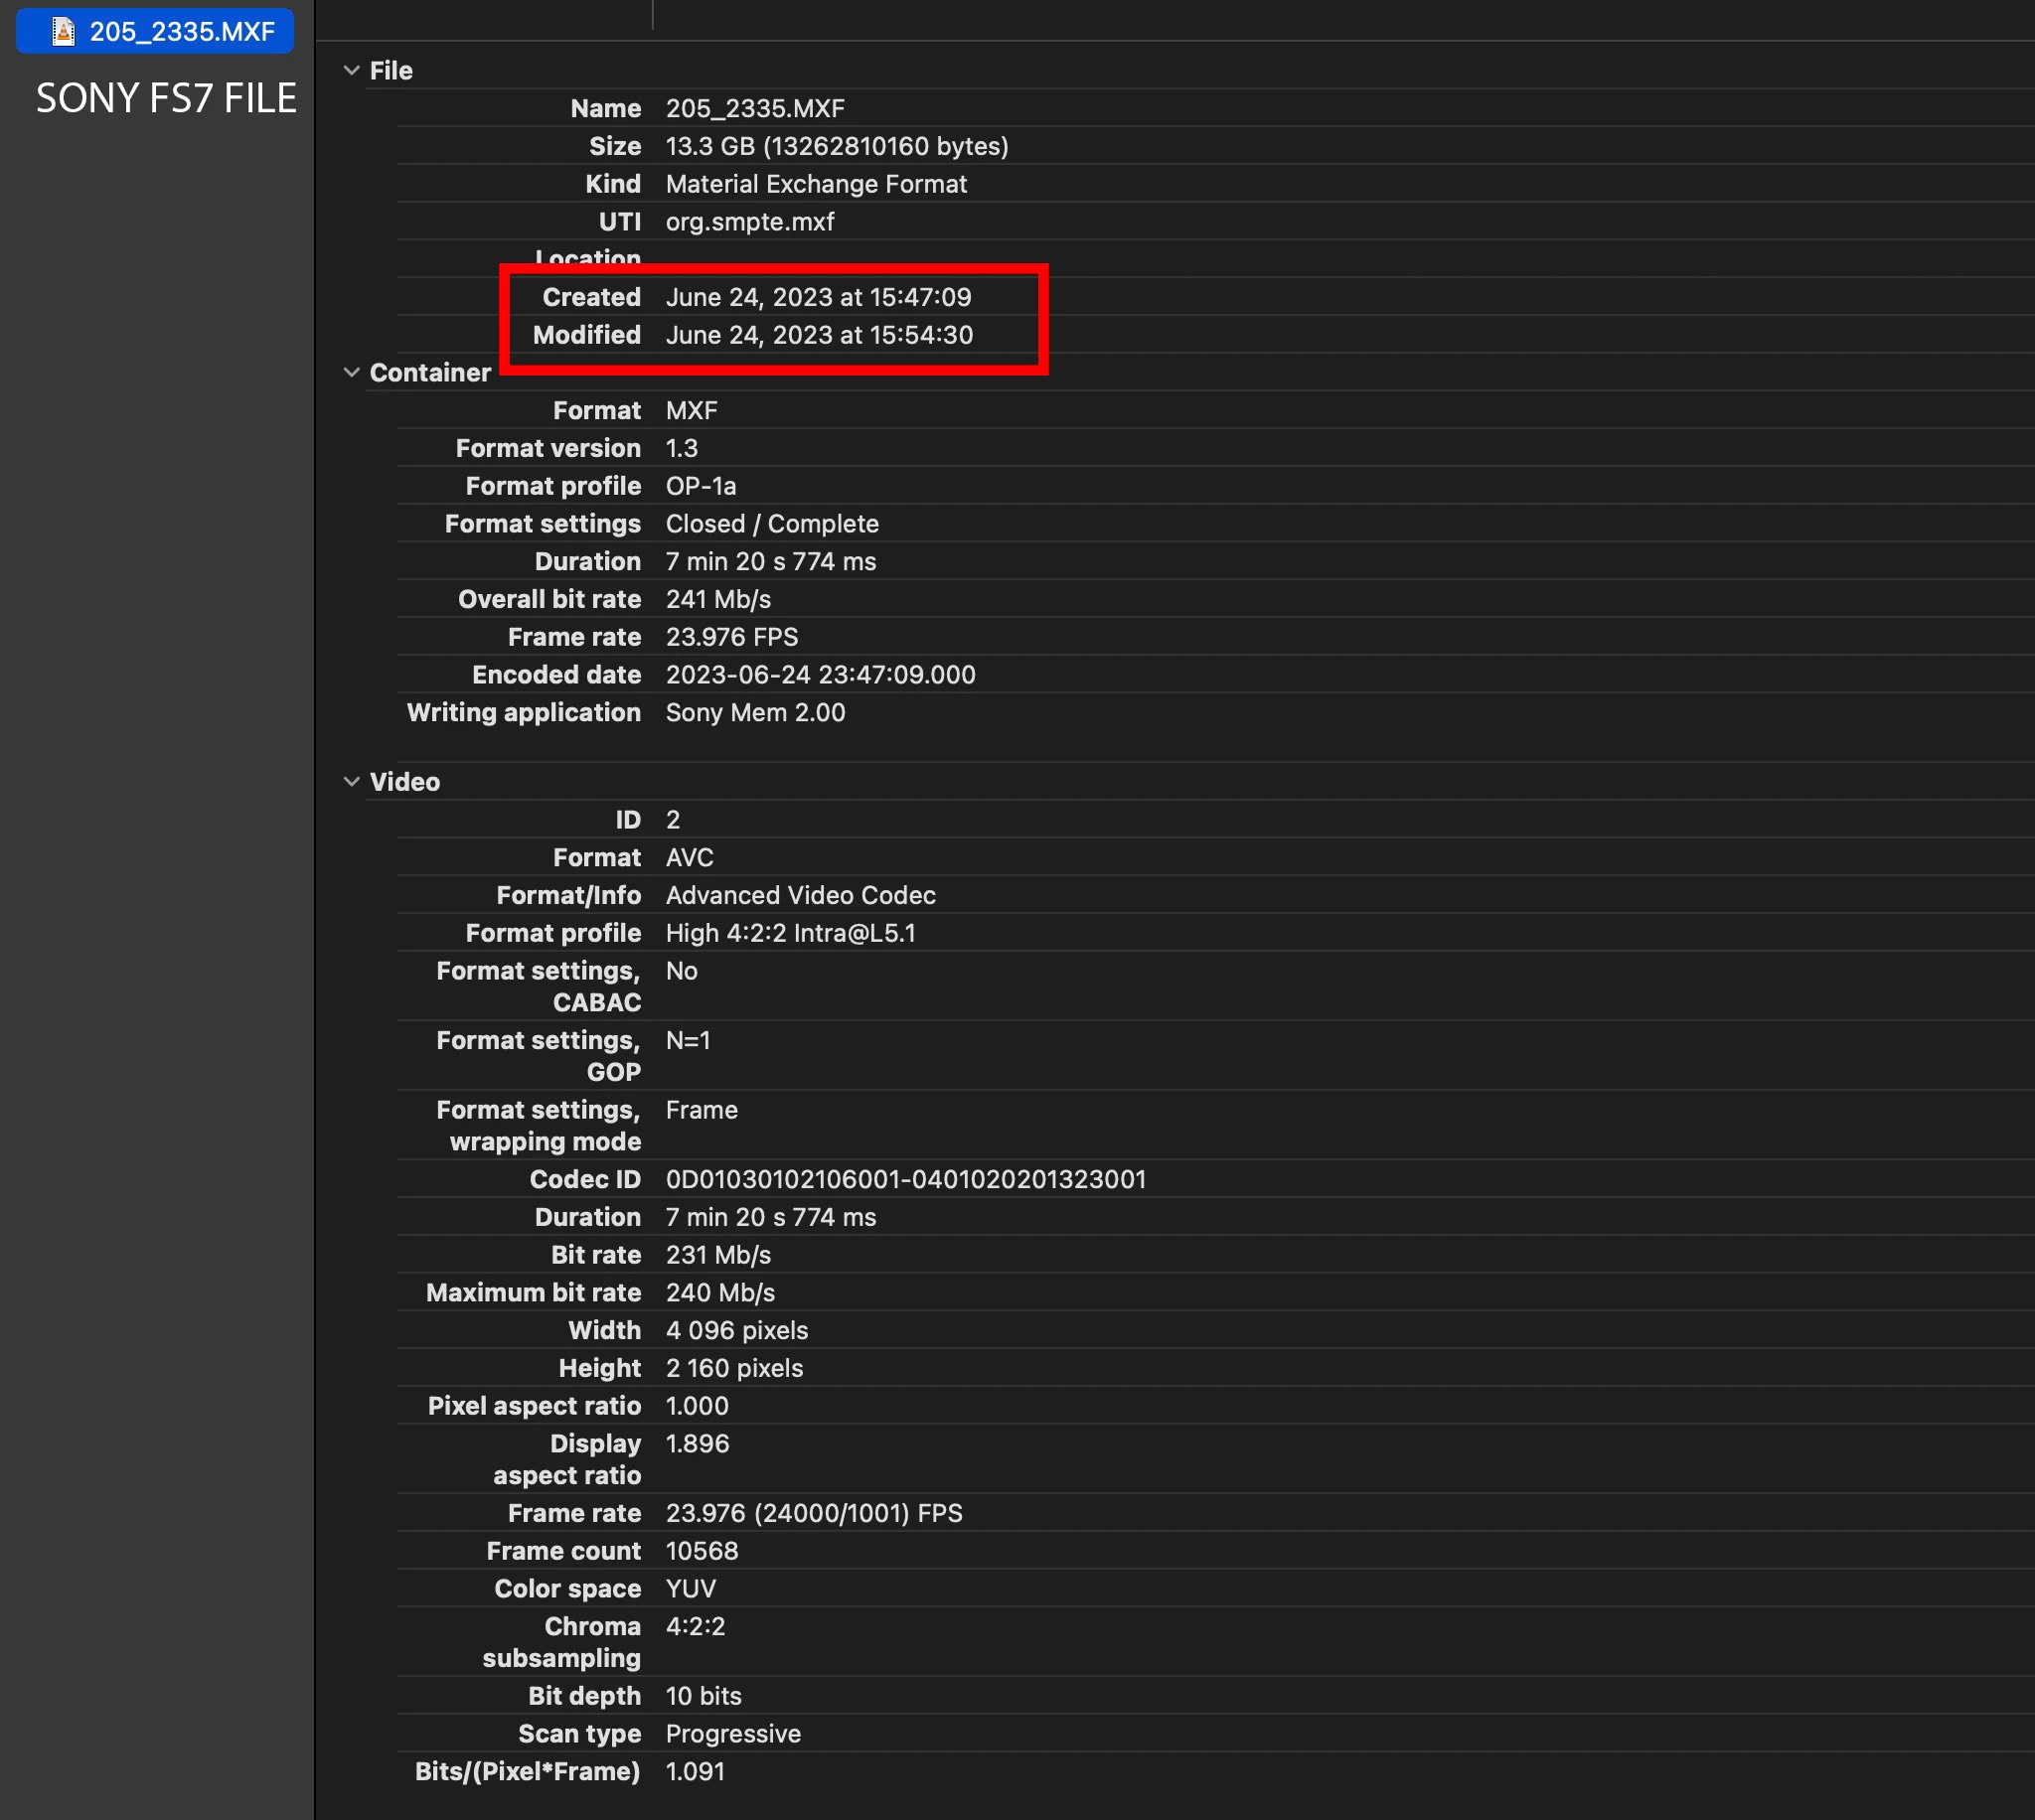This screenshot has width=2035, height=1820.
Task: Click the Overall bit rate 241 Mb/s
Action: 718,599
